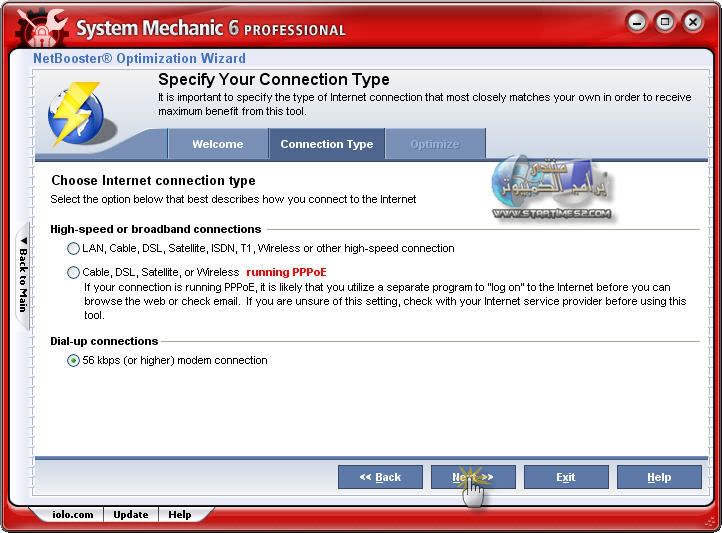The width and height of the screenshot is (722, 533).
Task: Expand the Back to Main side tab
Action: pyautogui.click(x=23, y=275)
